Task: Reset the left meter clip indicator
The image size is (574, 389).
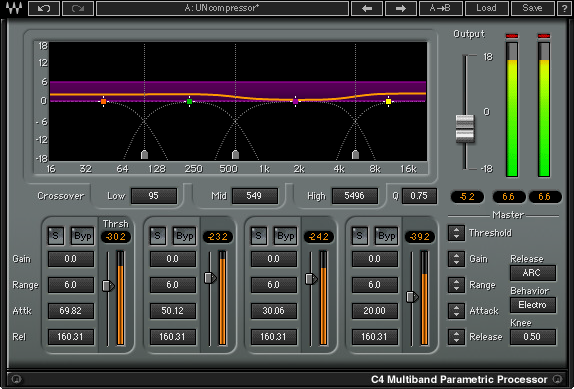Action: pyautogui.click(x=512, y=35)
